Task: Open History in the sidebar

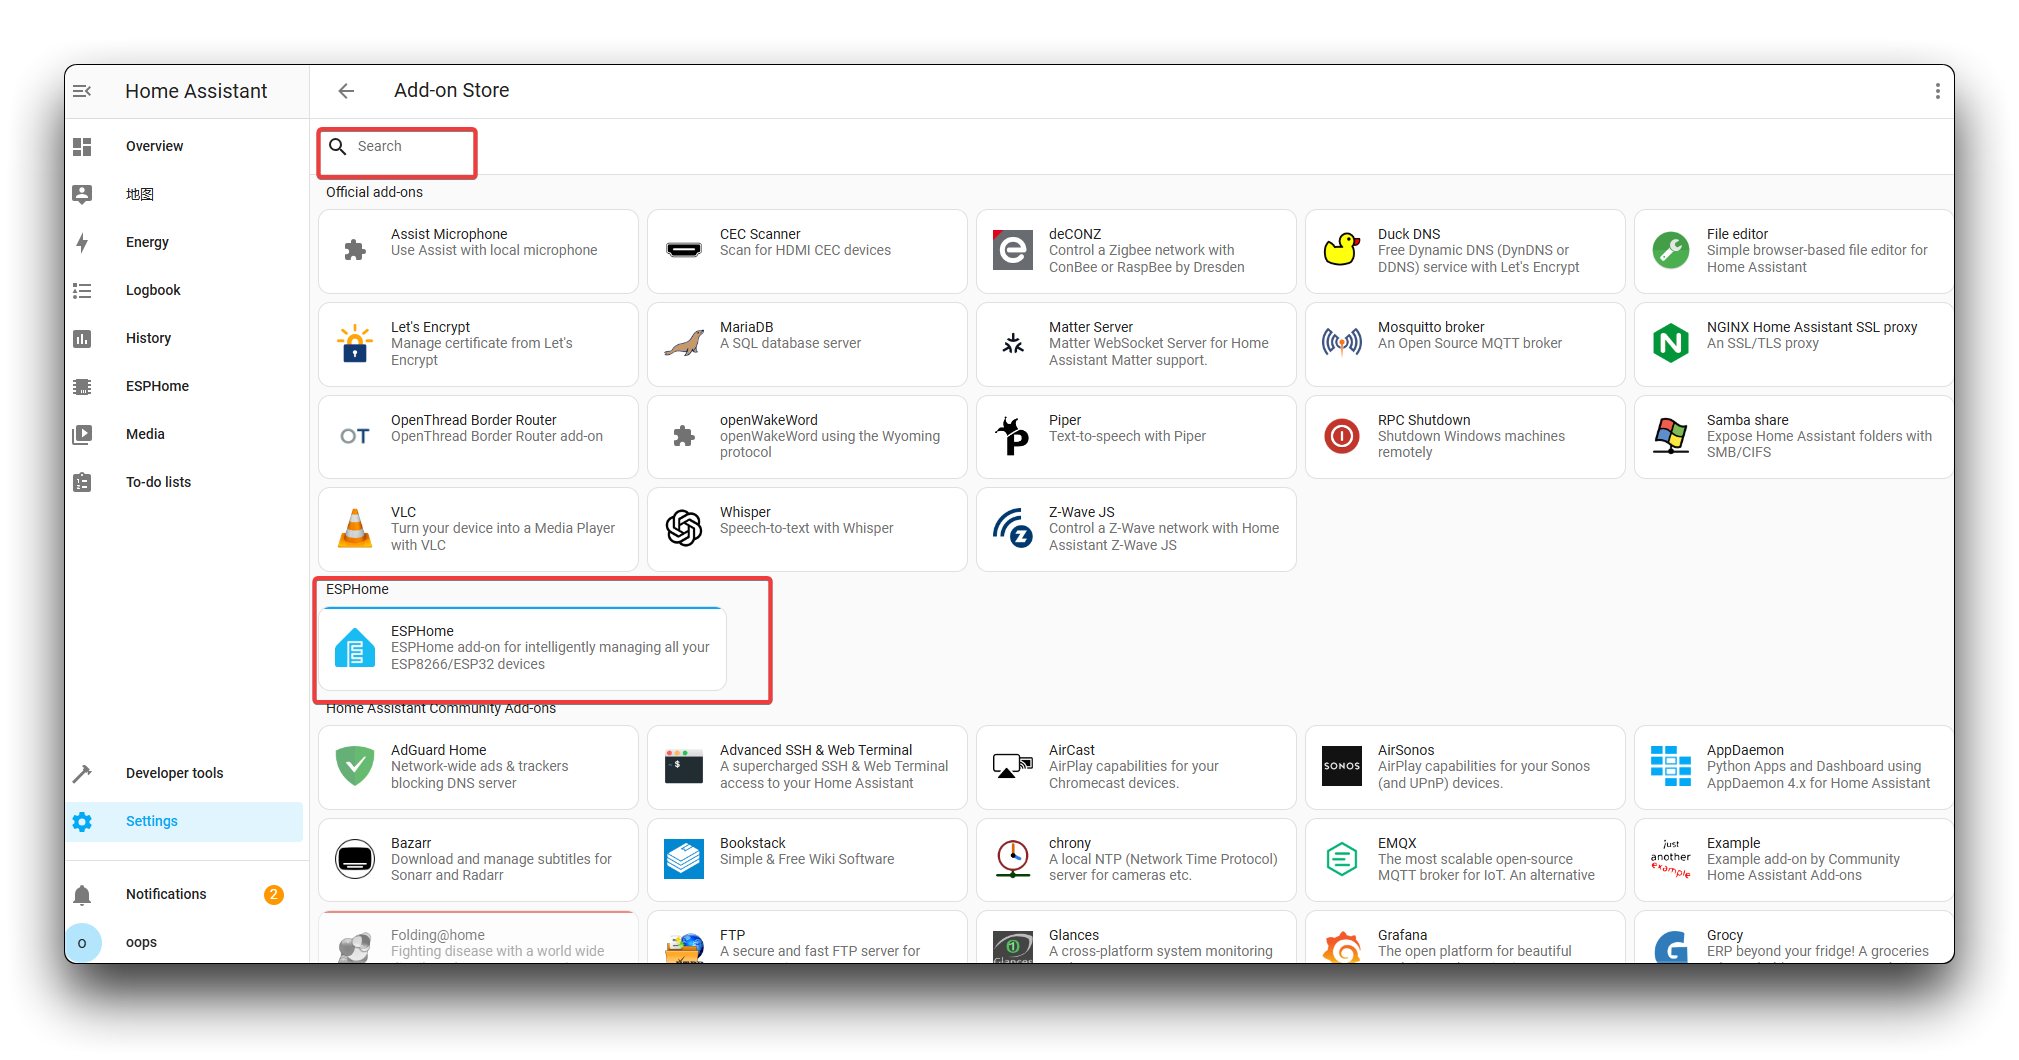Action: (185, 338)
